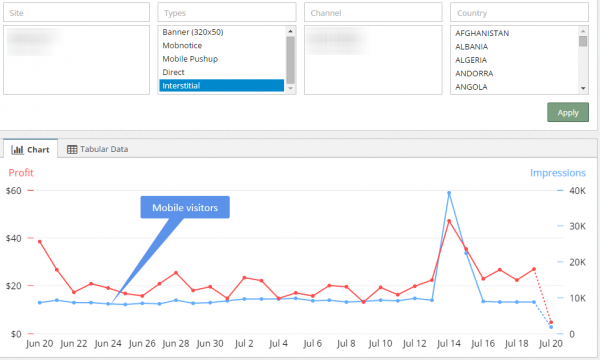Click Types list scroll up arrow

click(x=290, y=31)
